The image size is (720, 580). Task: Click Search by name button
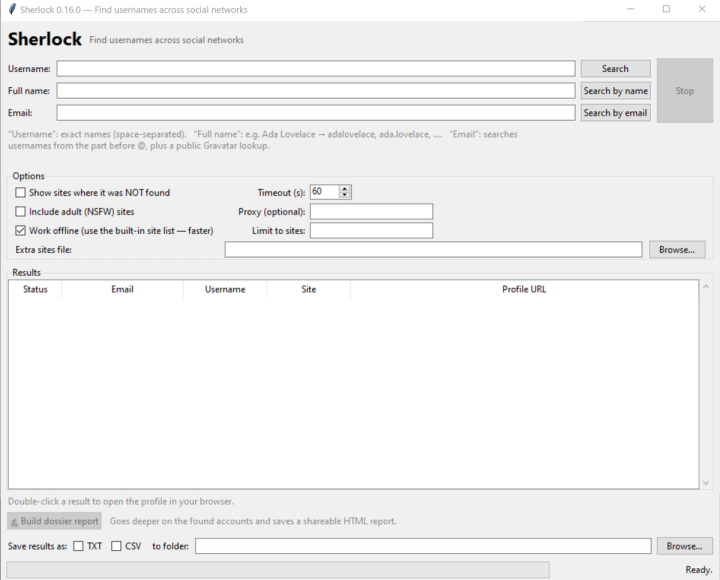click(615, 90)
